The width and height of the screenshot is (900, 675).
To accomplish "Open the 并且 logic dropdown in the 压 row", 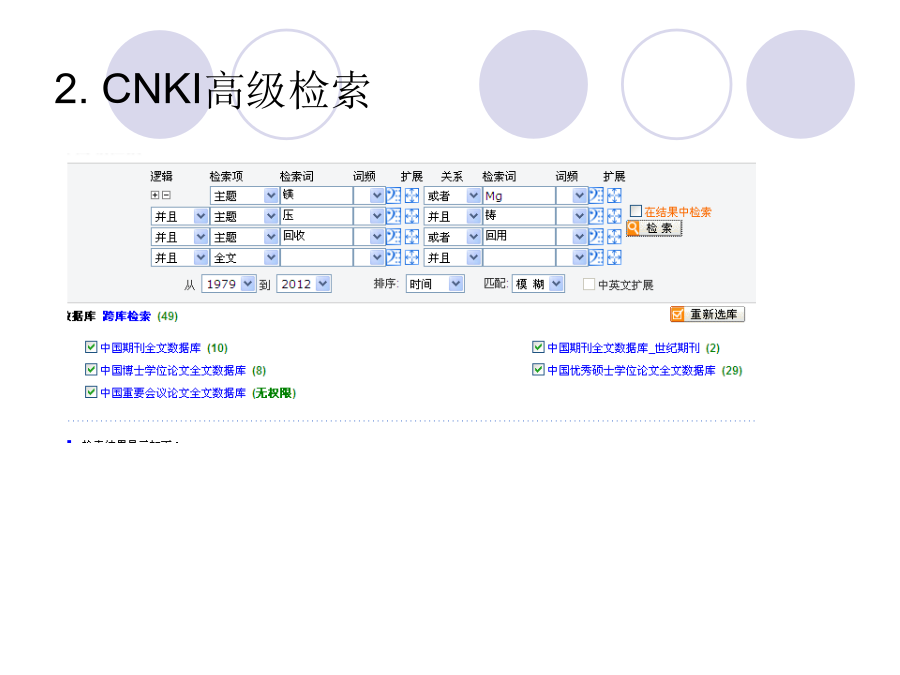I will pyautogui.click(x=179, y=216).
